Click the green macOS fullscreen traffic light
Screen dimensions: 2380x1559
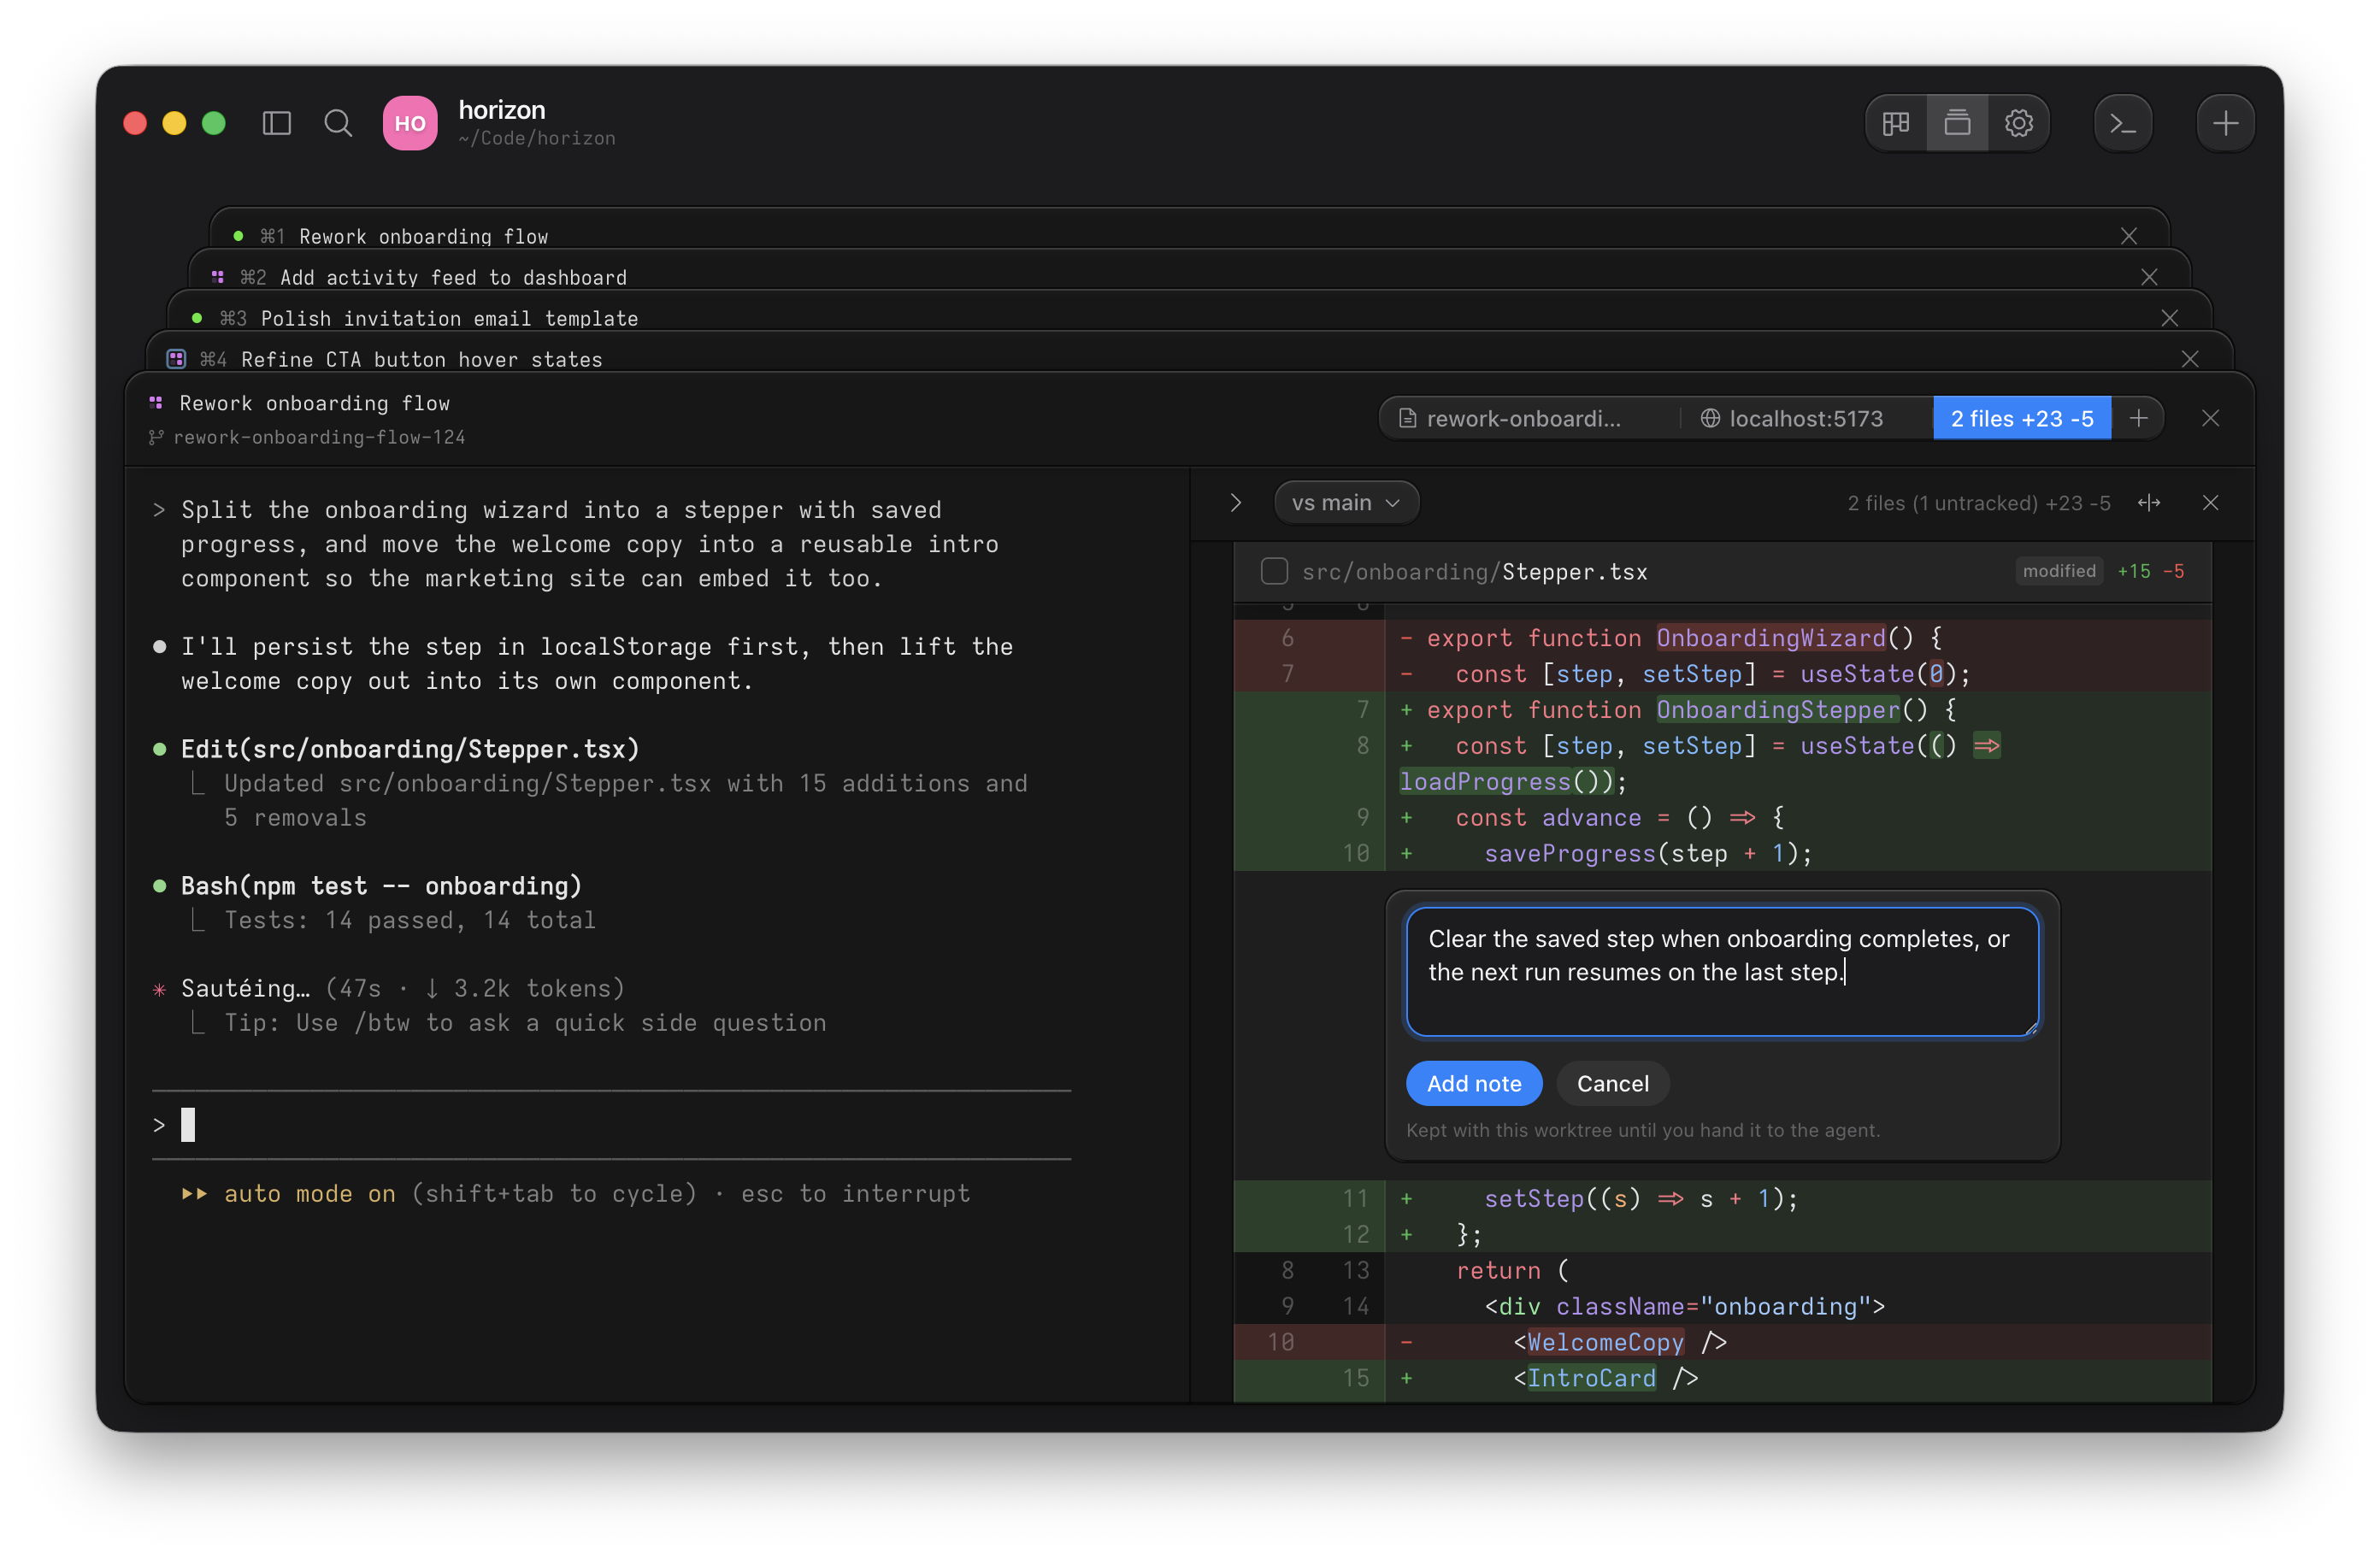tap(213, 123)
